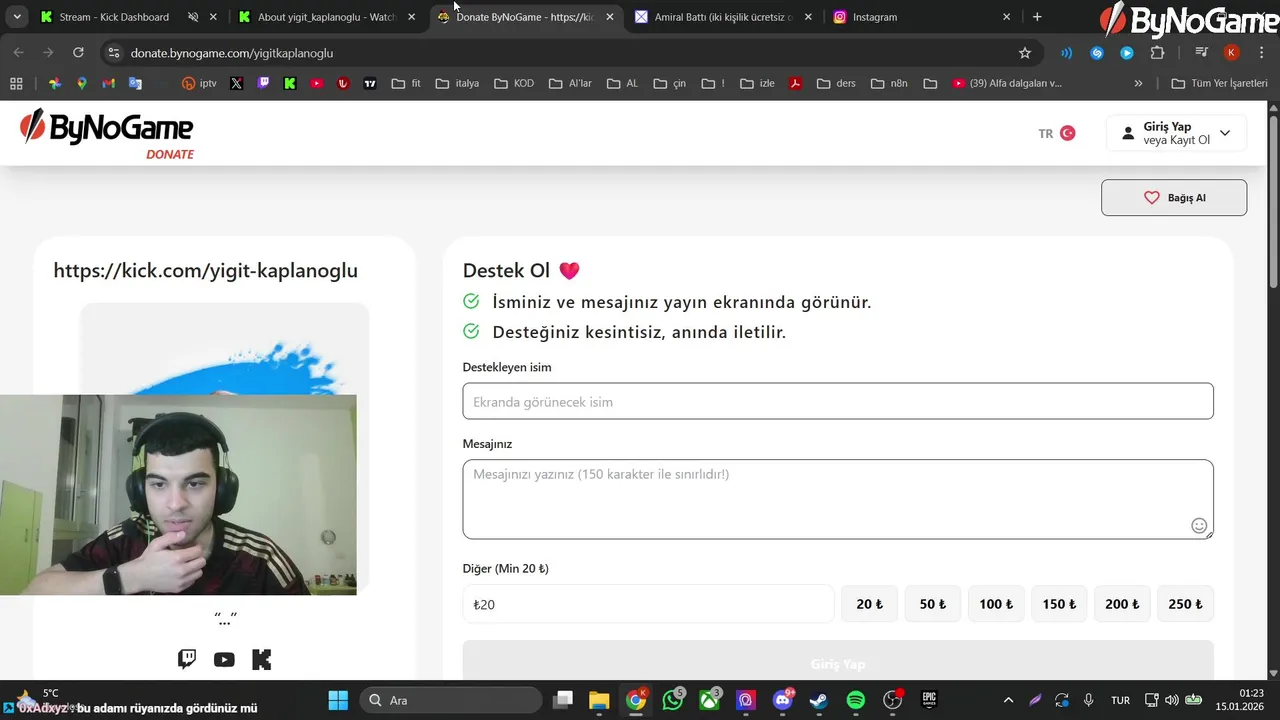Open the Kick channel icon below avatar
Viewport: 1280px width, 720px height.
[x=261, y=659]
